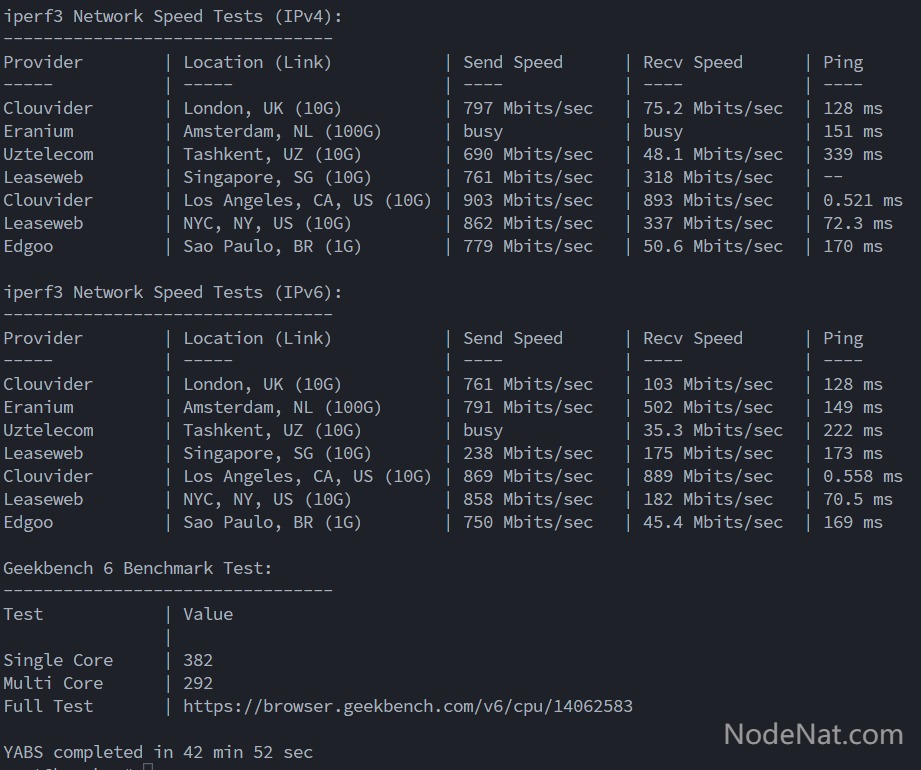Select the Multi Core score 292
Screen dimensions: 921x770
[198, 683]
